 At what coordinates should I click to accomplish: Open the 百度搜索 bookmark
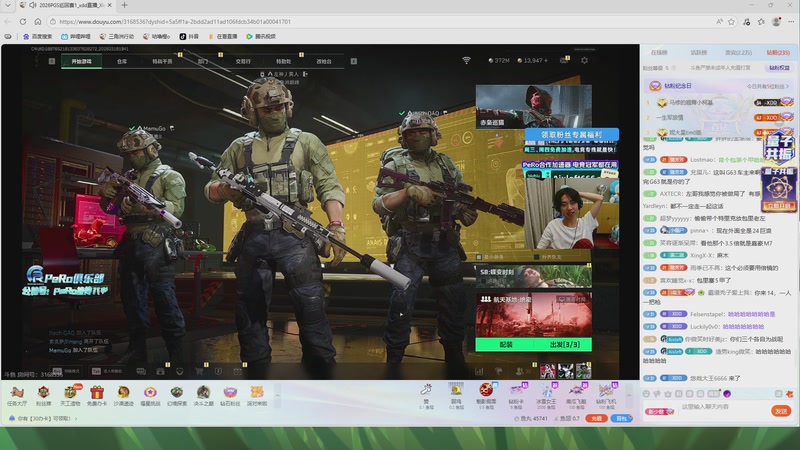point(37,36)
